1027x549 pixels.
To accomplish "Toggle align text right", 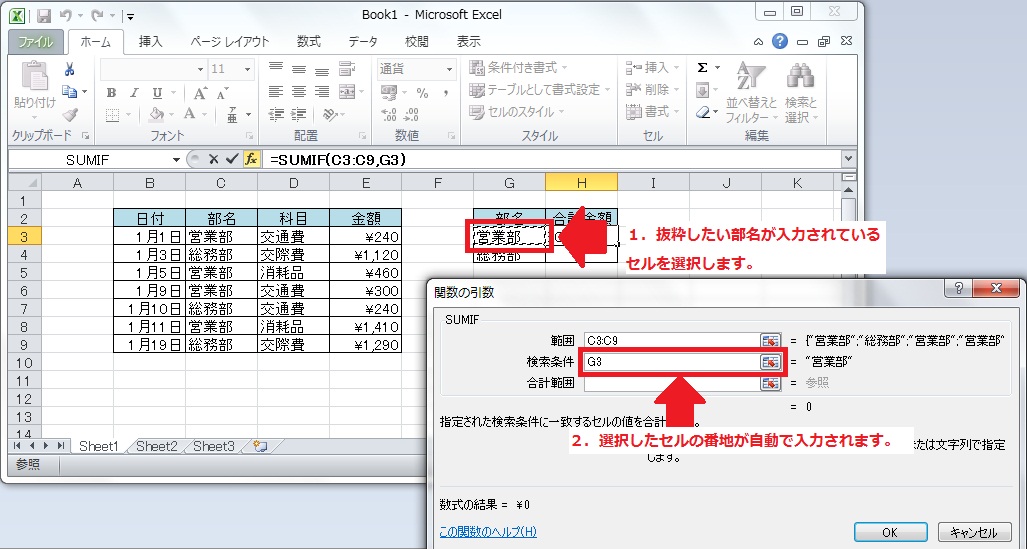I will (322, 92).
